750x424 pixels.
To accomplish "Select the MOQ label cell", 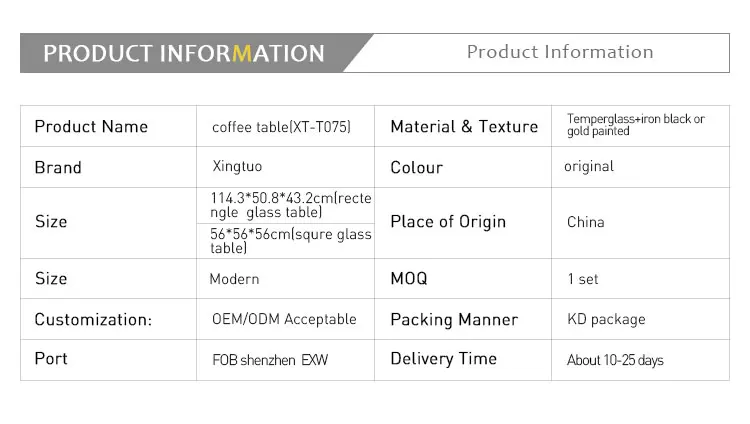I will click(408, 279).
